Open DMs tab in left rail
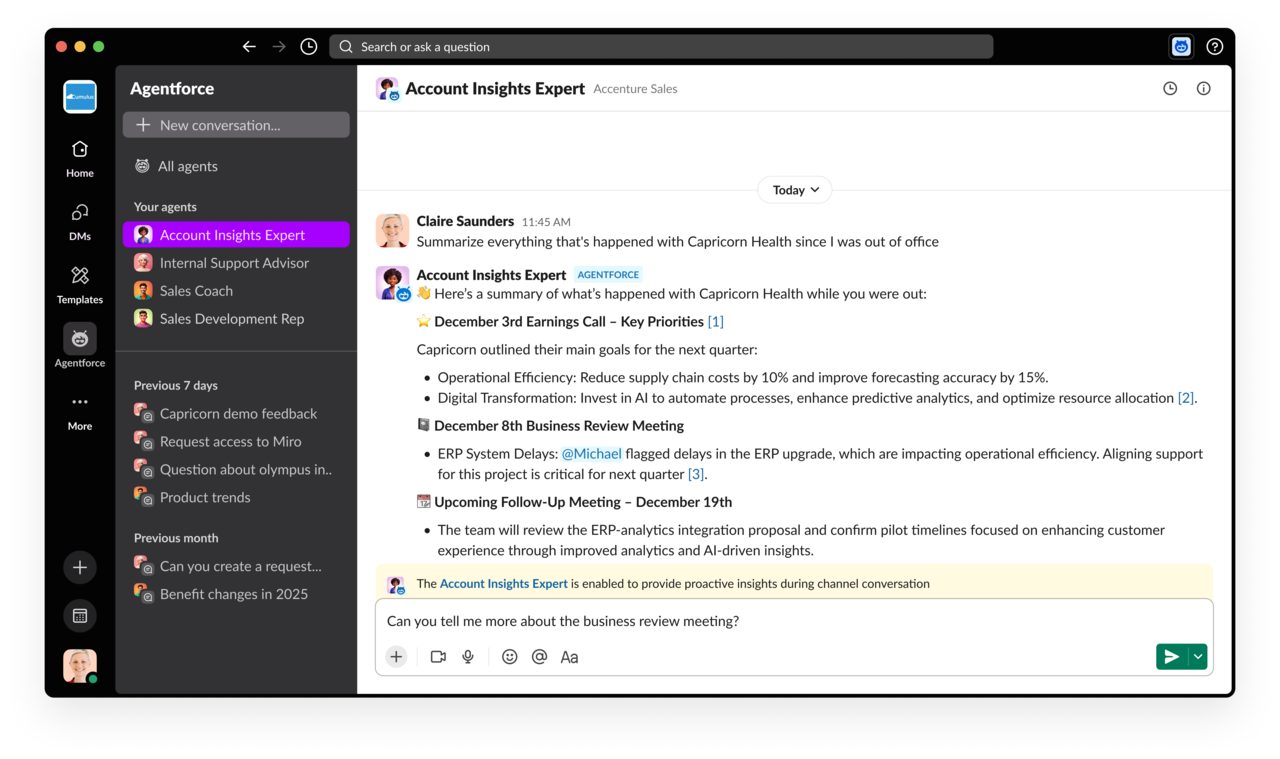1280x759 pixels. [x=80, y=221]
